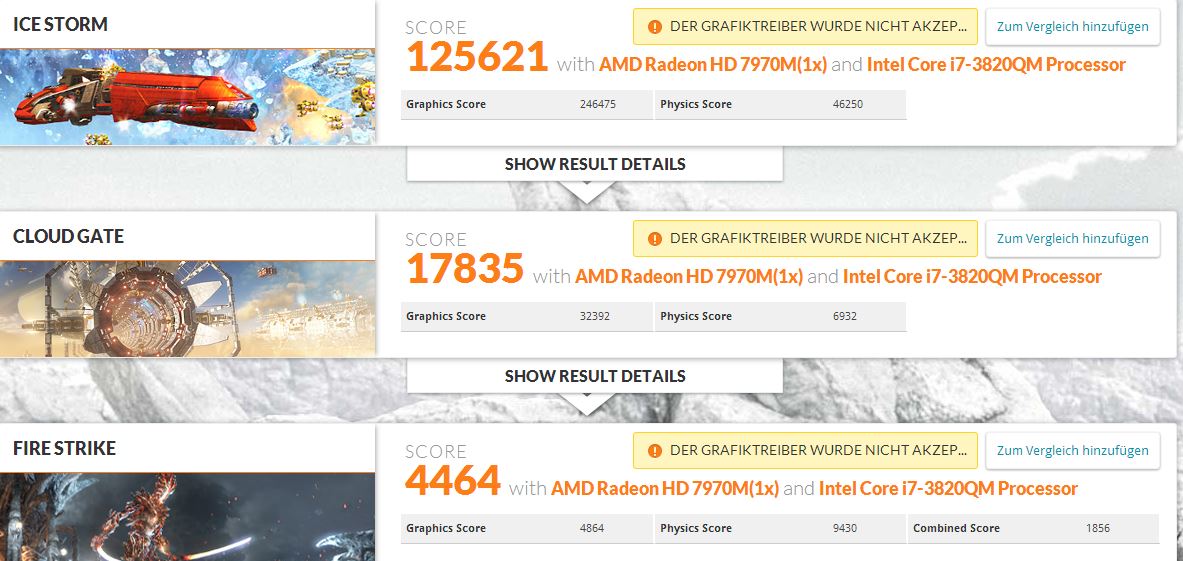Open Intel Core i7-3820QM link in Fire Strike
Screen dimensions: 1183x561
coord(948,489)
